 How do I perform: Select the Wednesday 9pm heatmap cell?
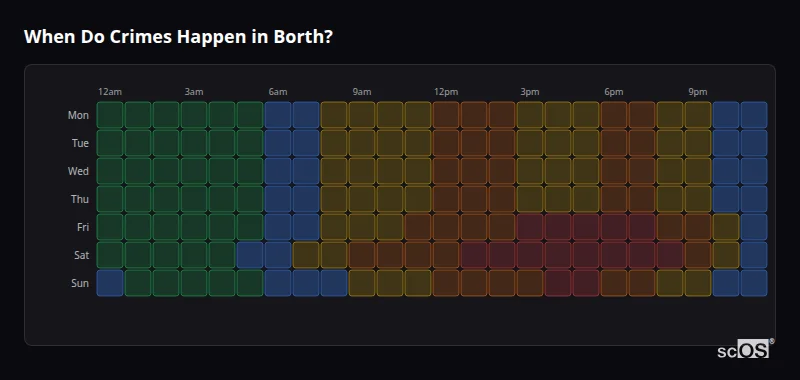[698, 171]
